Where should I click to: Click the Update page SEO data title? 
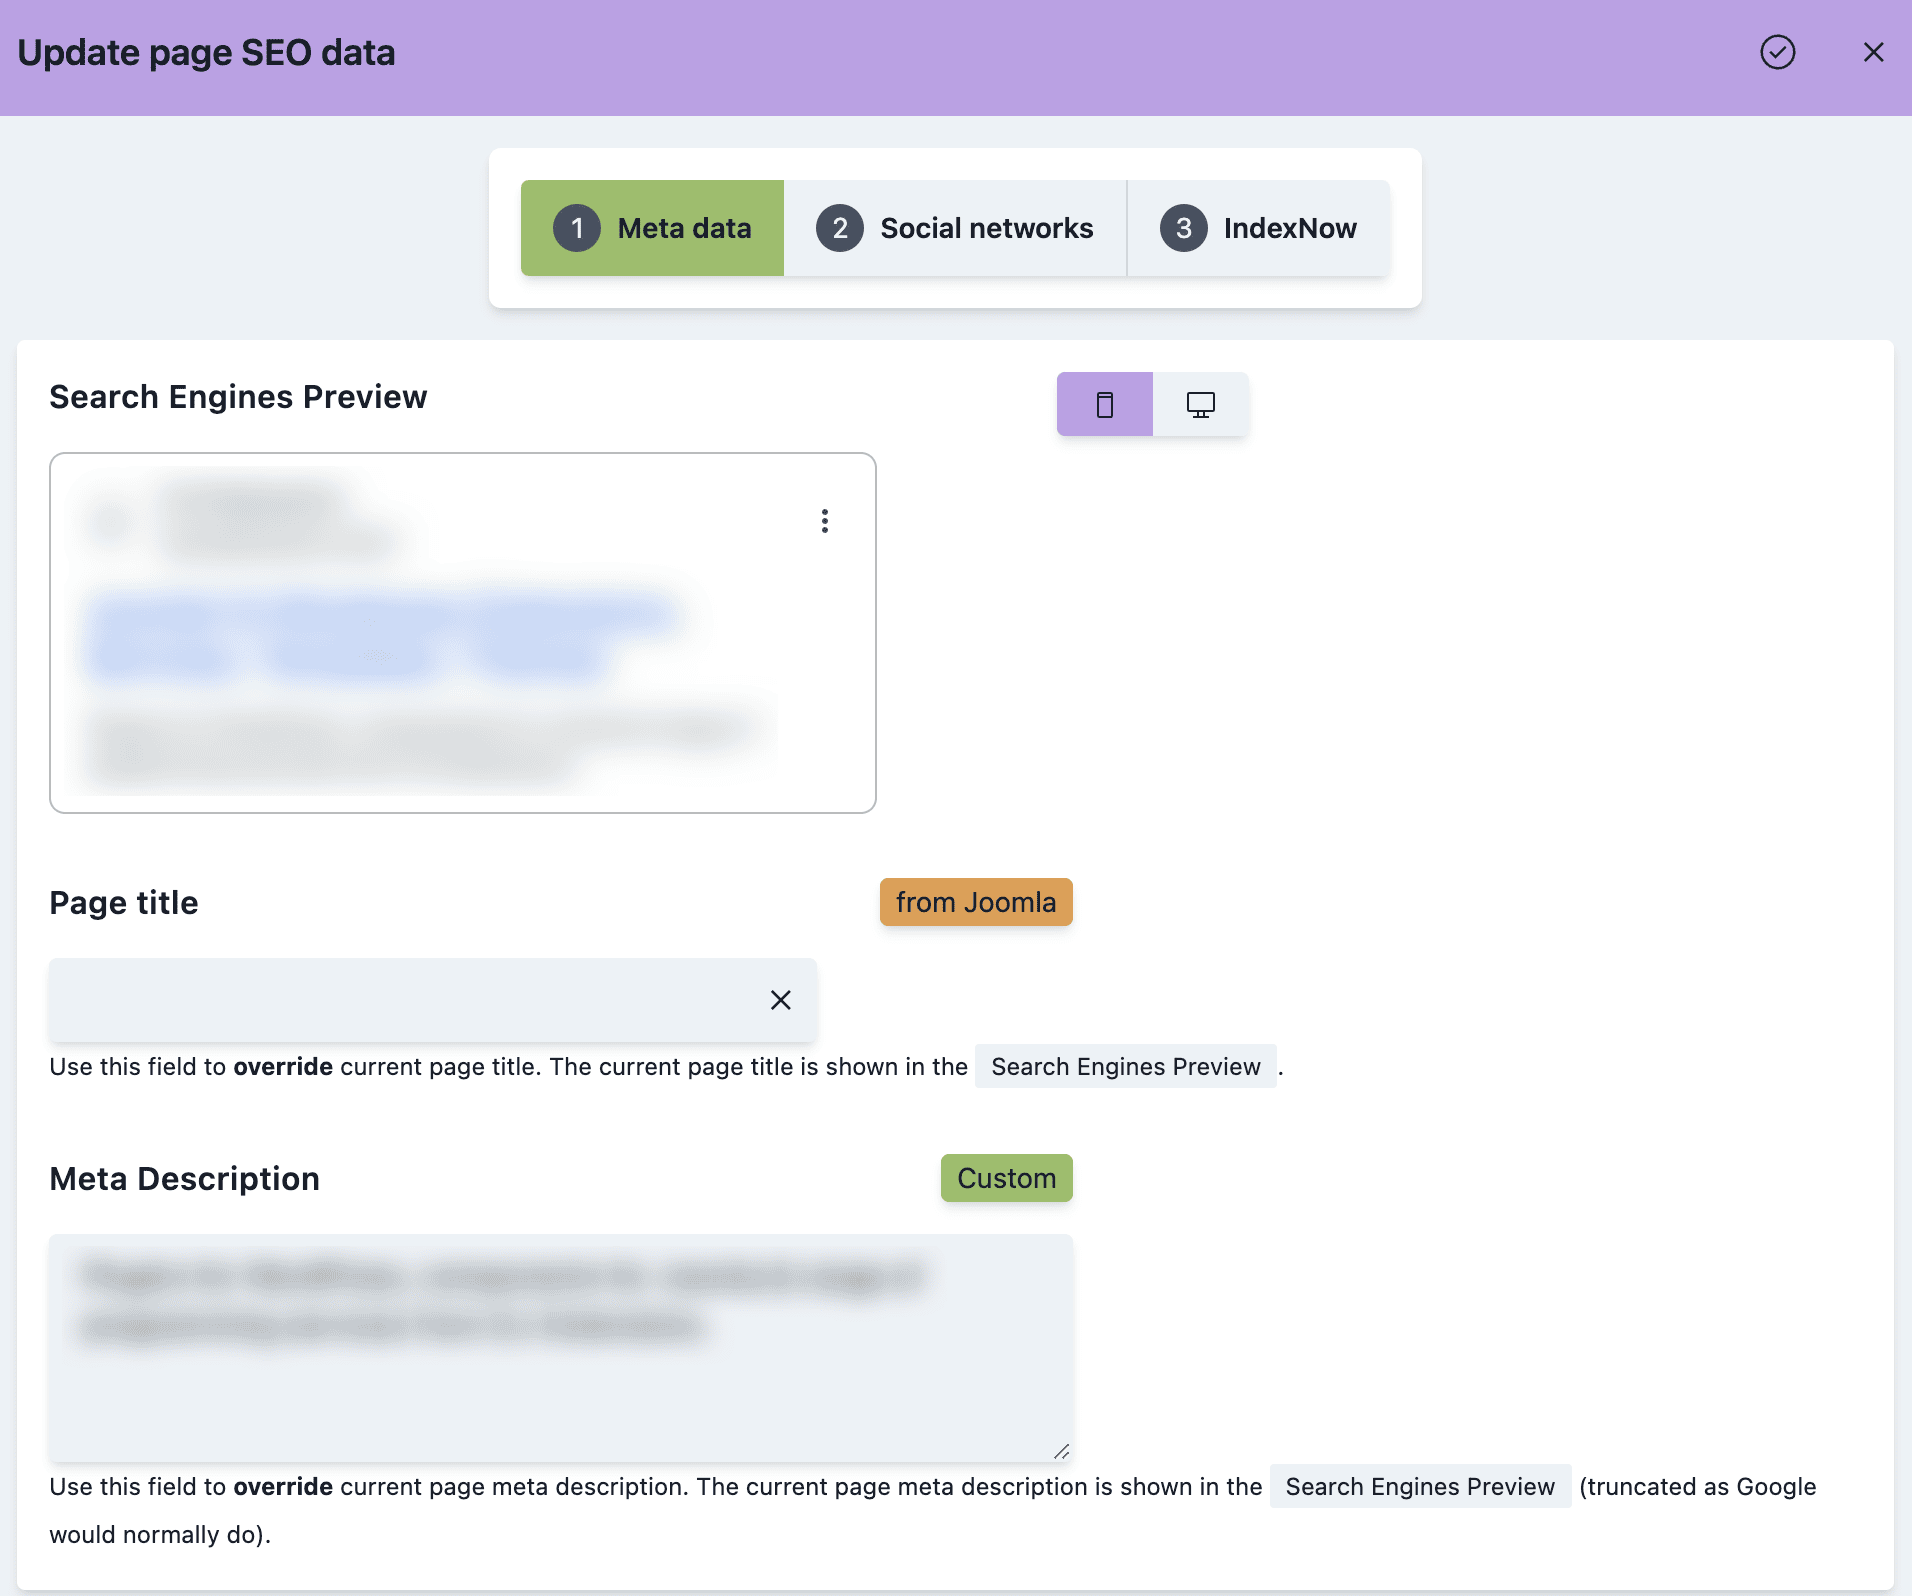[x=207, y=53]
